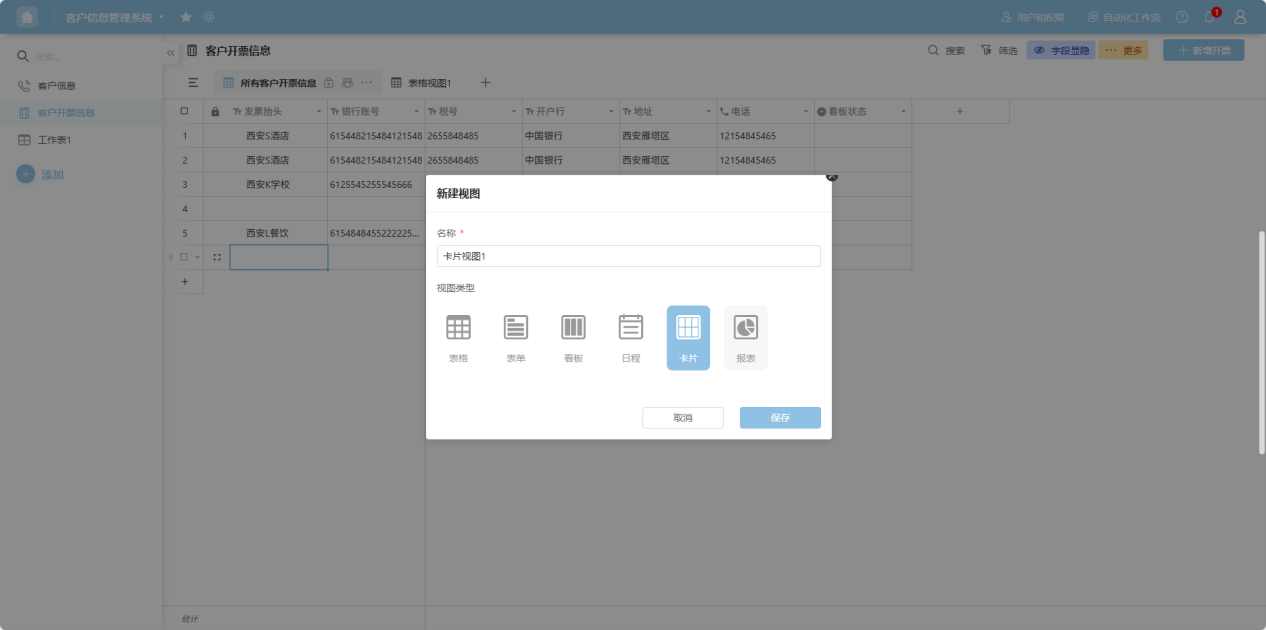
Task: Close the 新建视图 dialog
Action: (x=831, y=176)
